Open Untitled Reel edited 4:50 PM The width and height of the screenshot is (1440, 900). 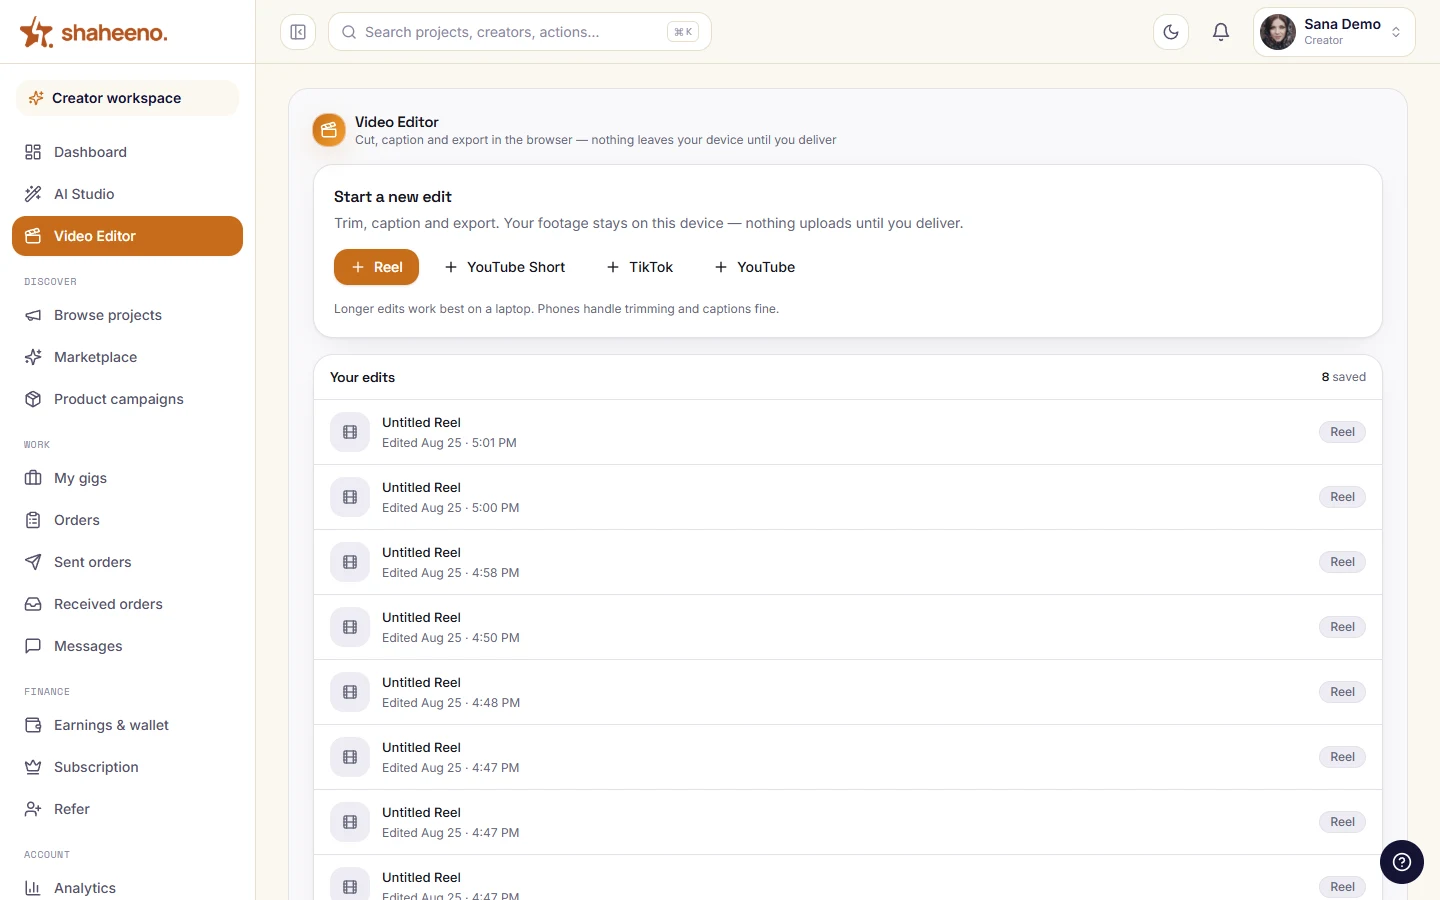point(848,627)
